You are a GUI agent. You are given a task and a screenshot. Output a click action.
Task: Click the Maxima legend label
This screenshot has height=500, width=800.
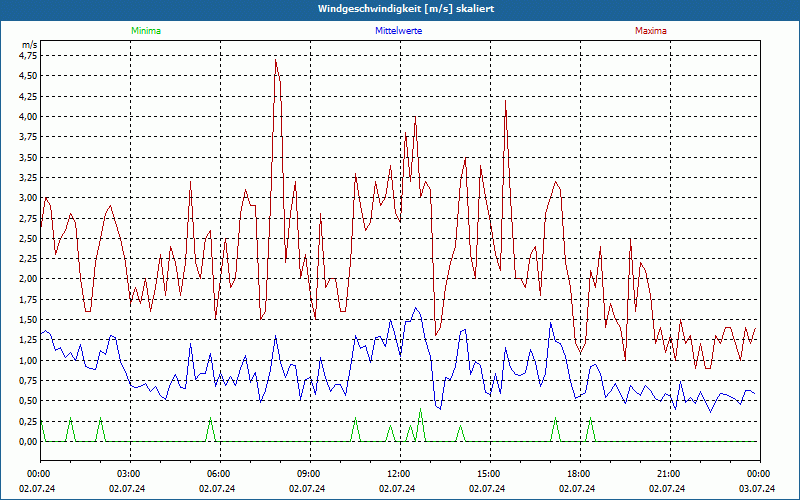coord(651,31)
